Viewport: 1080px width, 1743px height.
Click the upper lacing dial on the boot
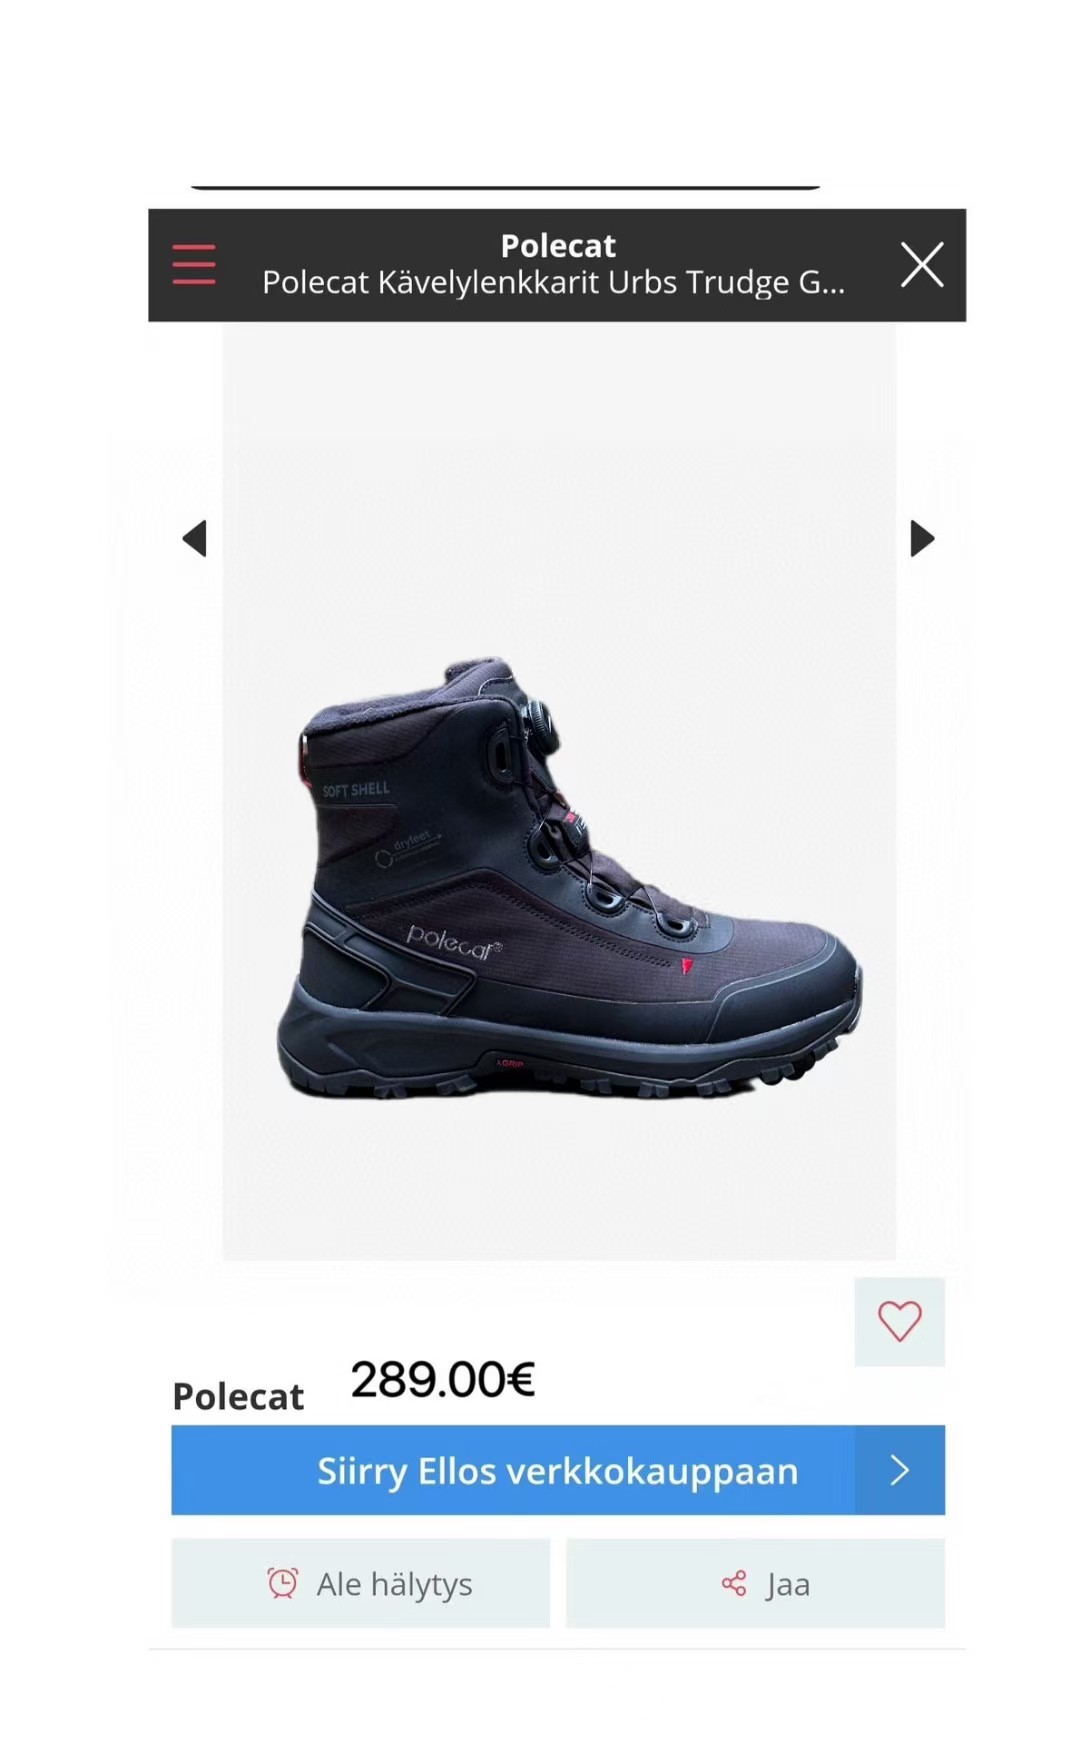pyautogui.click(x=538, y=720)
